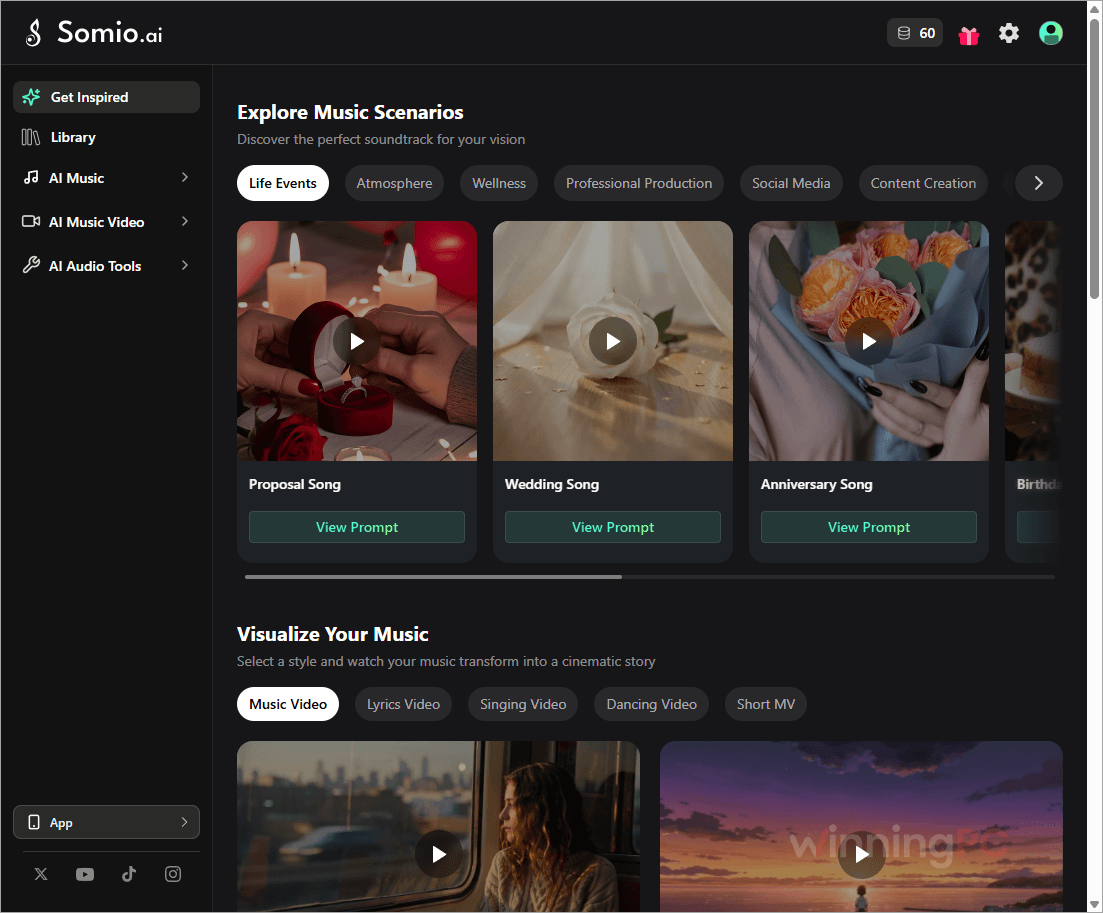Open the Somio.ai logo home link
Image resolution: width=1103 pixels, height=913 pixels.
click(x=94, y=32)
